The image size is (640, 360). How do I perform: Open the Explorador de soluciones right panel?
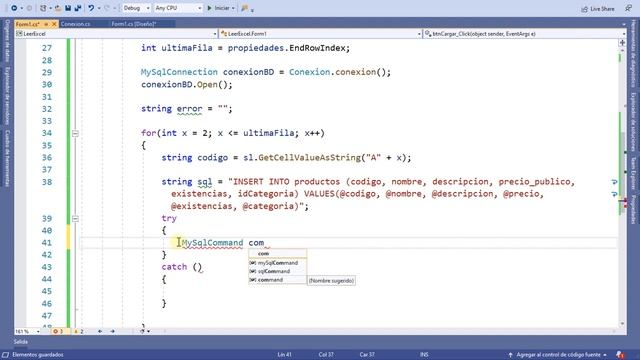click(x=633, y=122)
